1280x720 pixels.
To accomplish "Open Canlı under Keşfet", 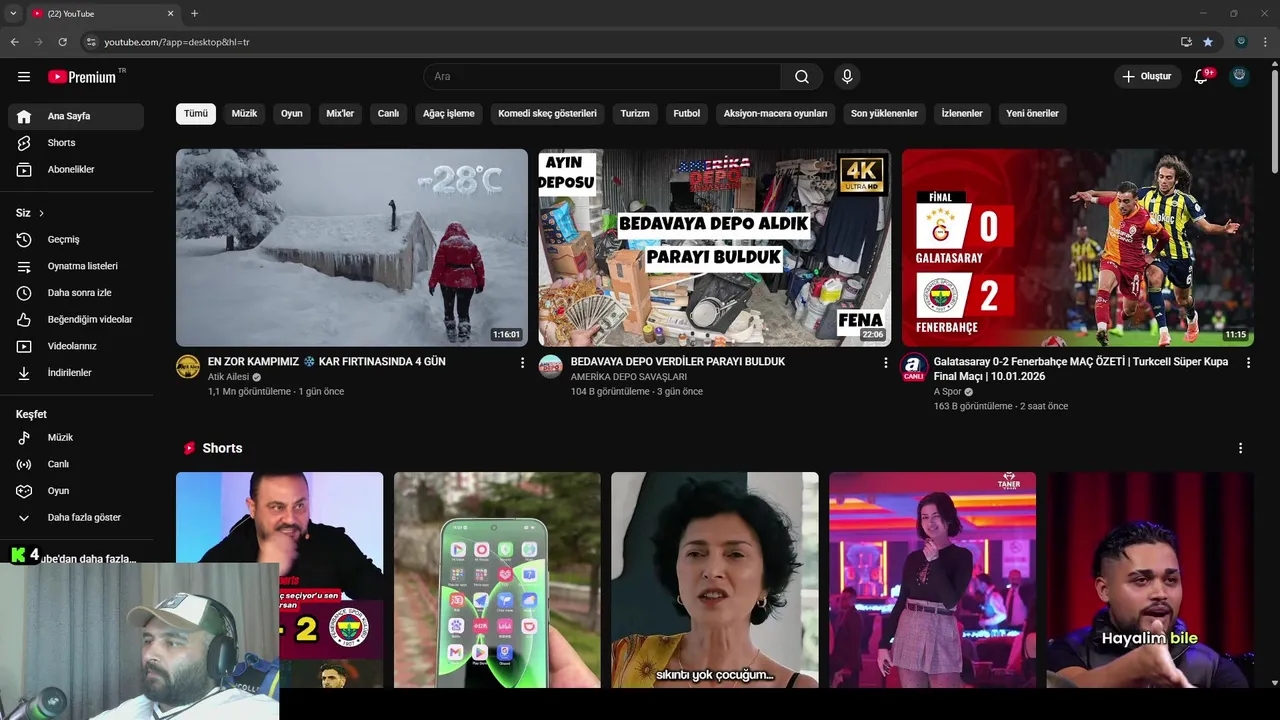I will [76, 464].
